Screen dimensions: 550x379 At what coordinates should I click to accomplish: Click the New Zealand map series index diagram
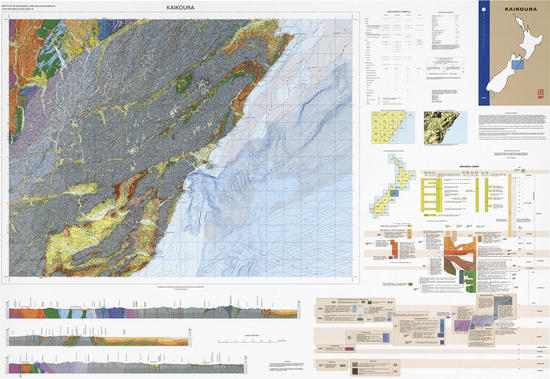(x=392, y=185)
